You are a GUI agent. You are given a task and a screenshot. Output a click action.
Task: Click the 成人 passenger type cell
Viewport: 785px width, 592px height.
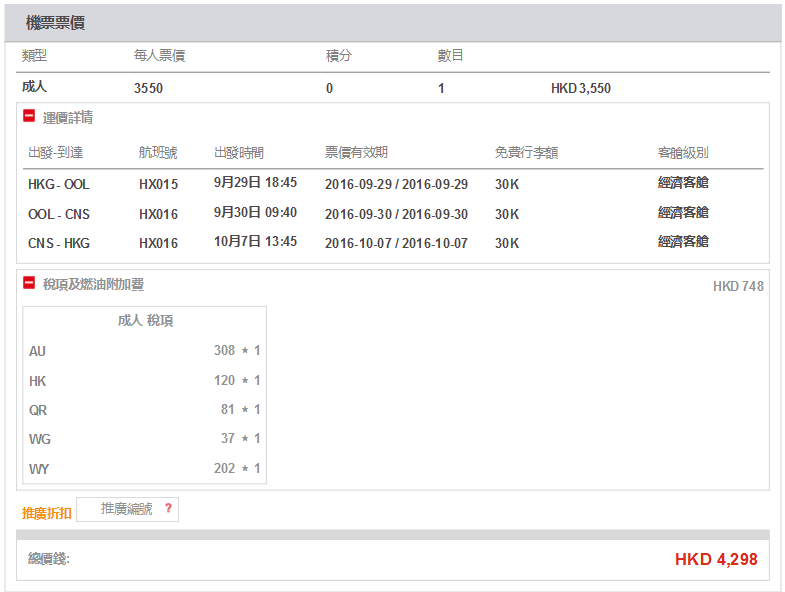click(x=34, y=87)
